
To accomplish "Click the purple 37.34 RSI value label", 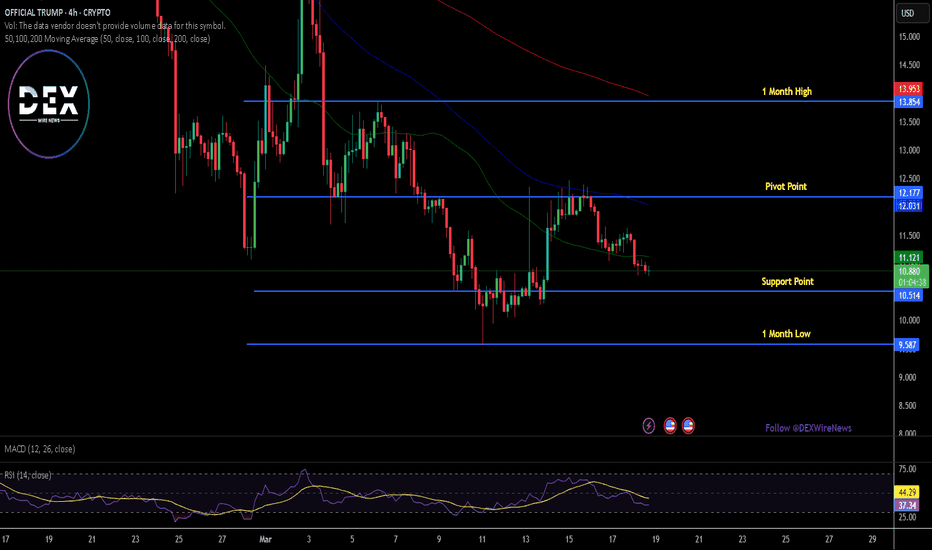I will (907, 505).
